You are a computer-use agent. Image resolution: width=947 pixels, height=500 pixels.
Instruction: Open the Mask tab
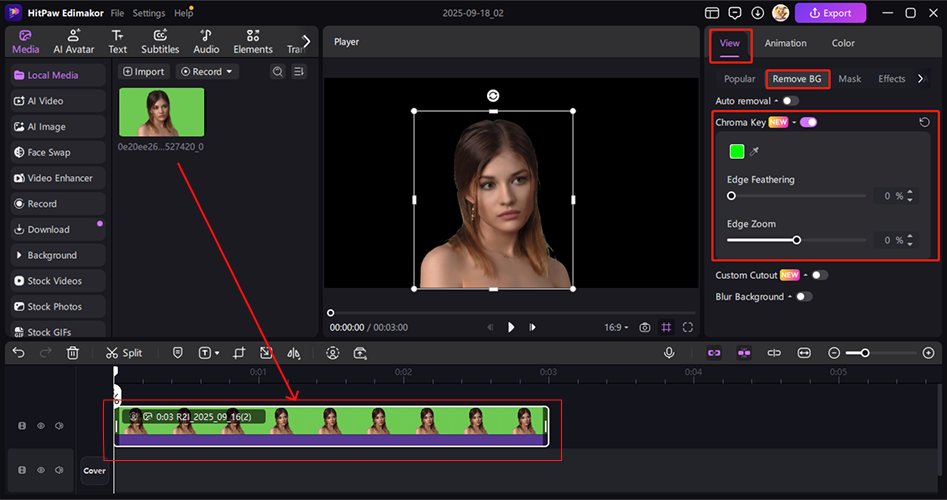(849, 79)
